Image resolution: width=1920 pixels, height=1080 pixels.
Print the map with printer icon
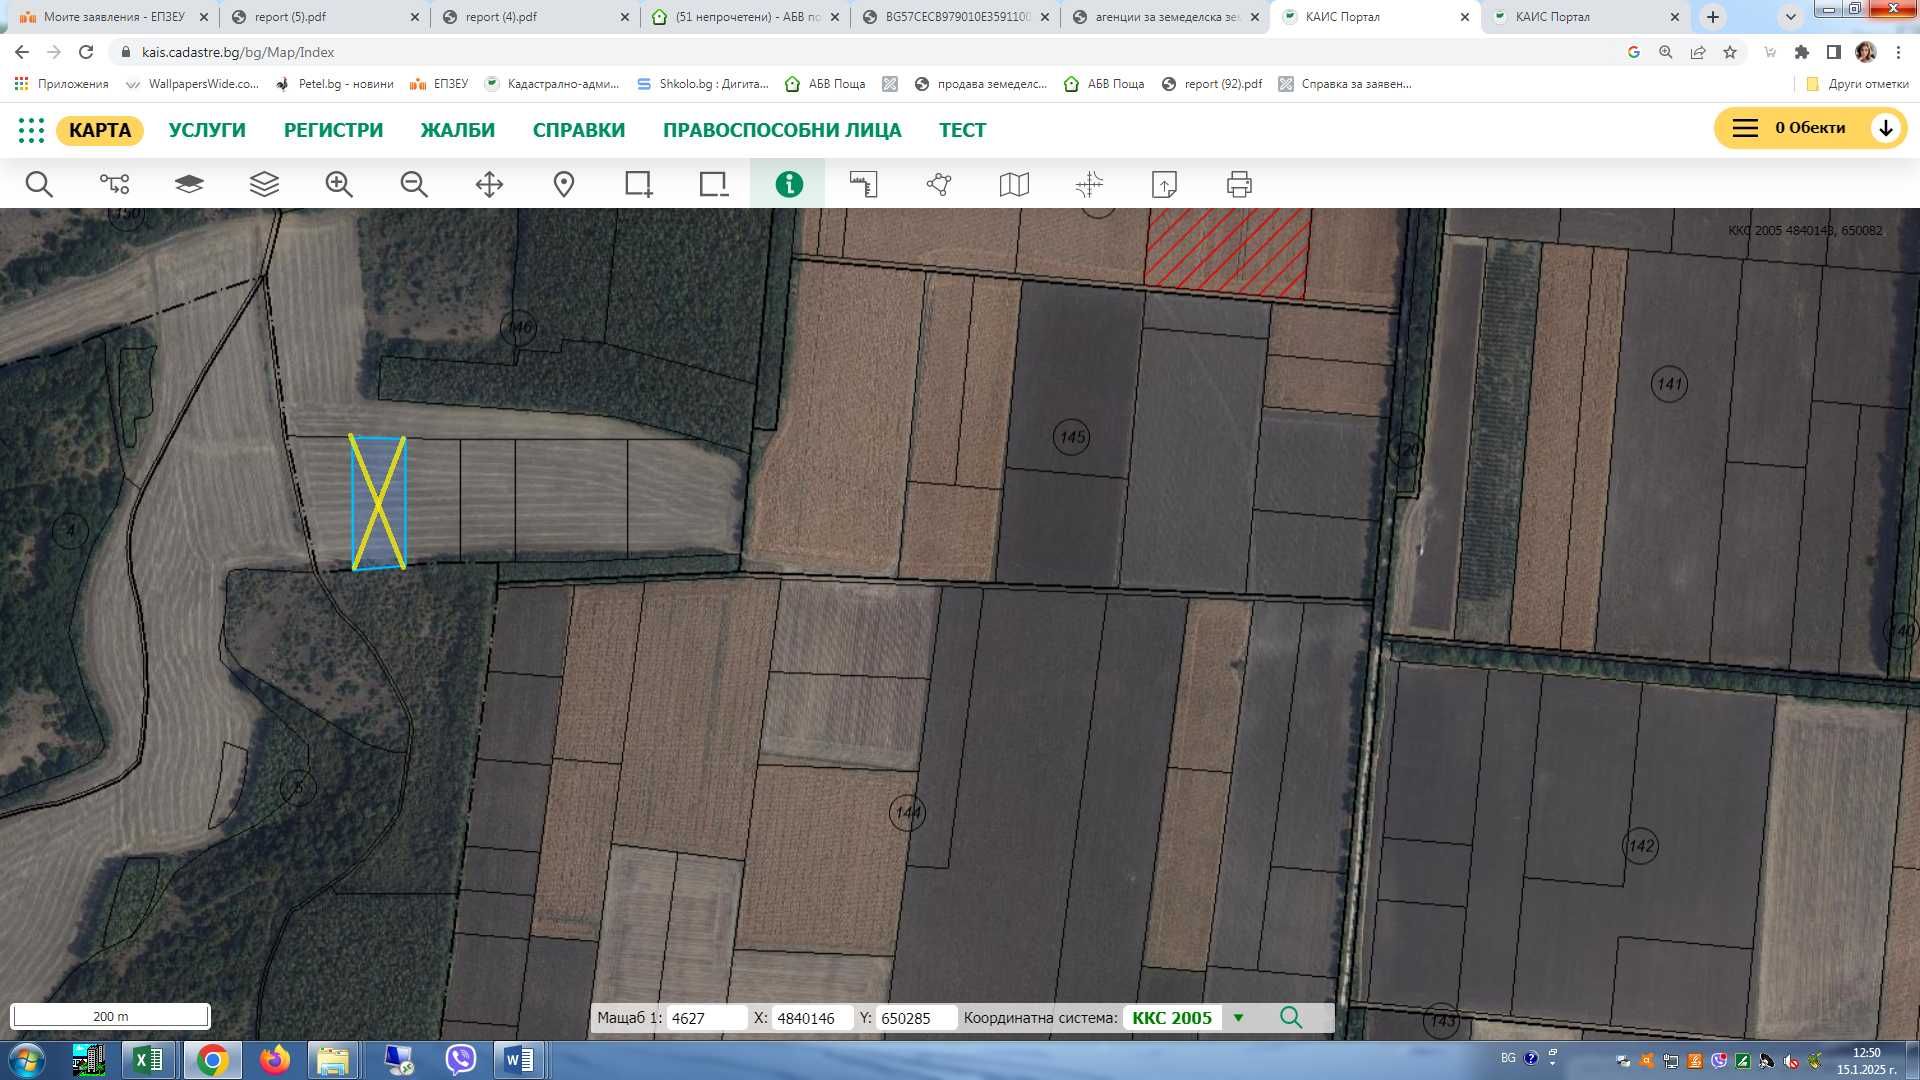pyautogui.click(x=1239, y=184)
